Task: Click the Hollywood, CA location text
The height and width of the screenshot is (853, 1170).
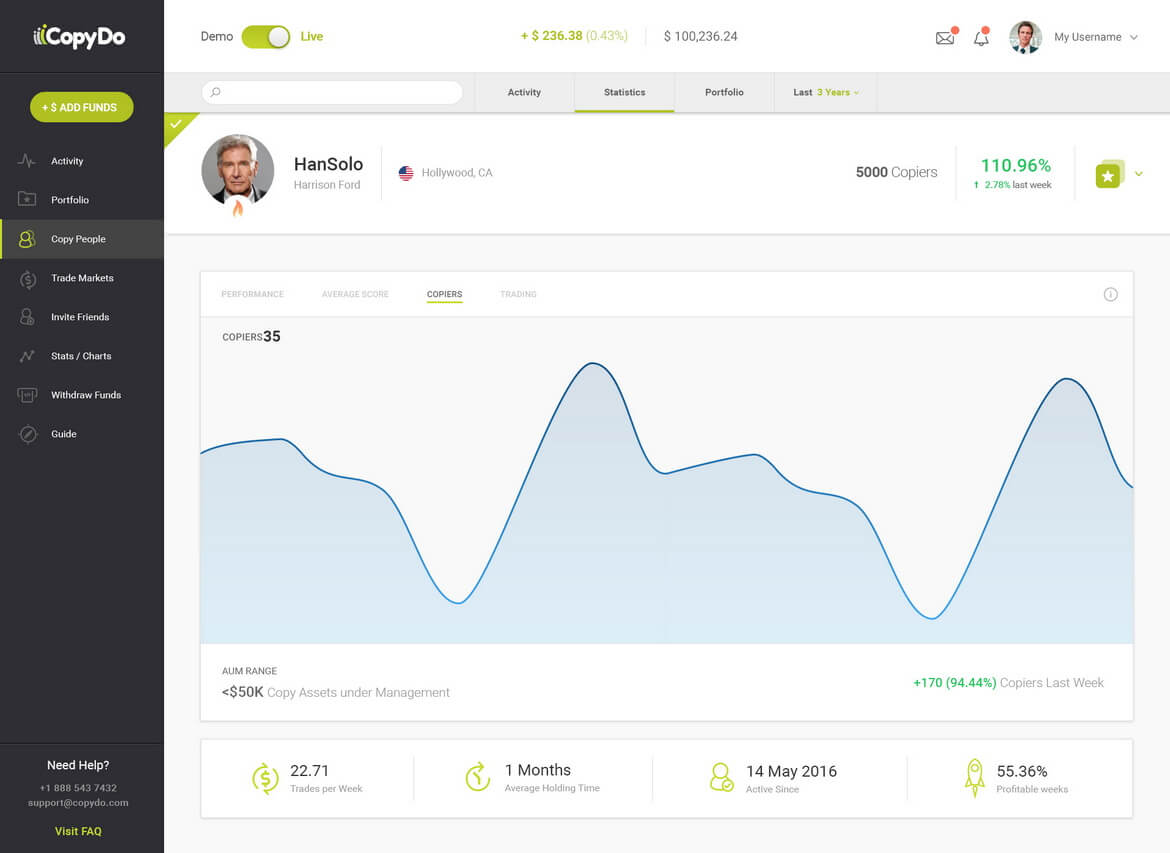Action: (x=457, y=173)
